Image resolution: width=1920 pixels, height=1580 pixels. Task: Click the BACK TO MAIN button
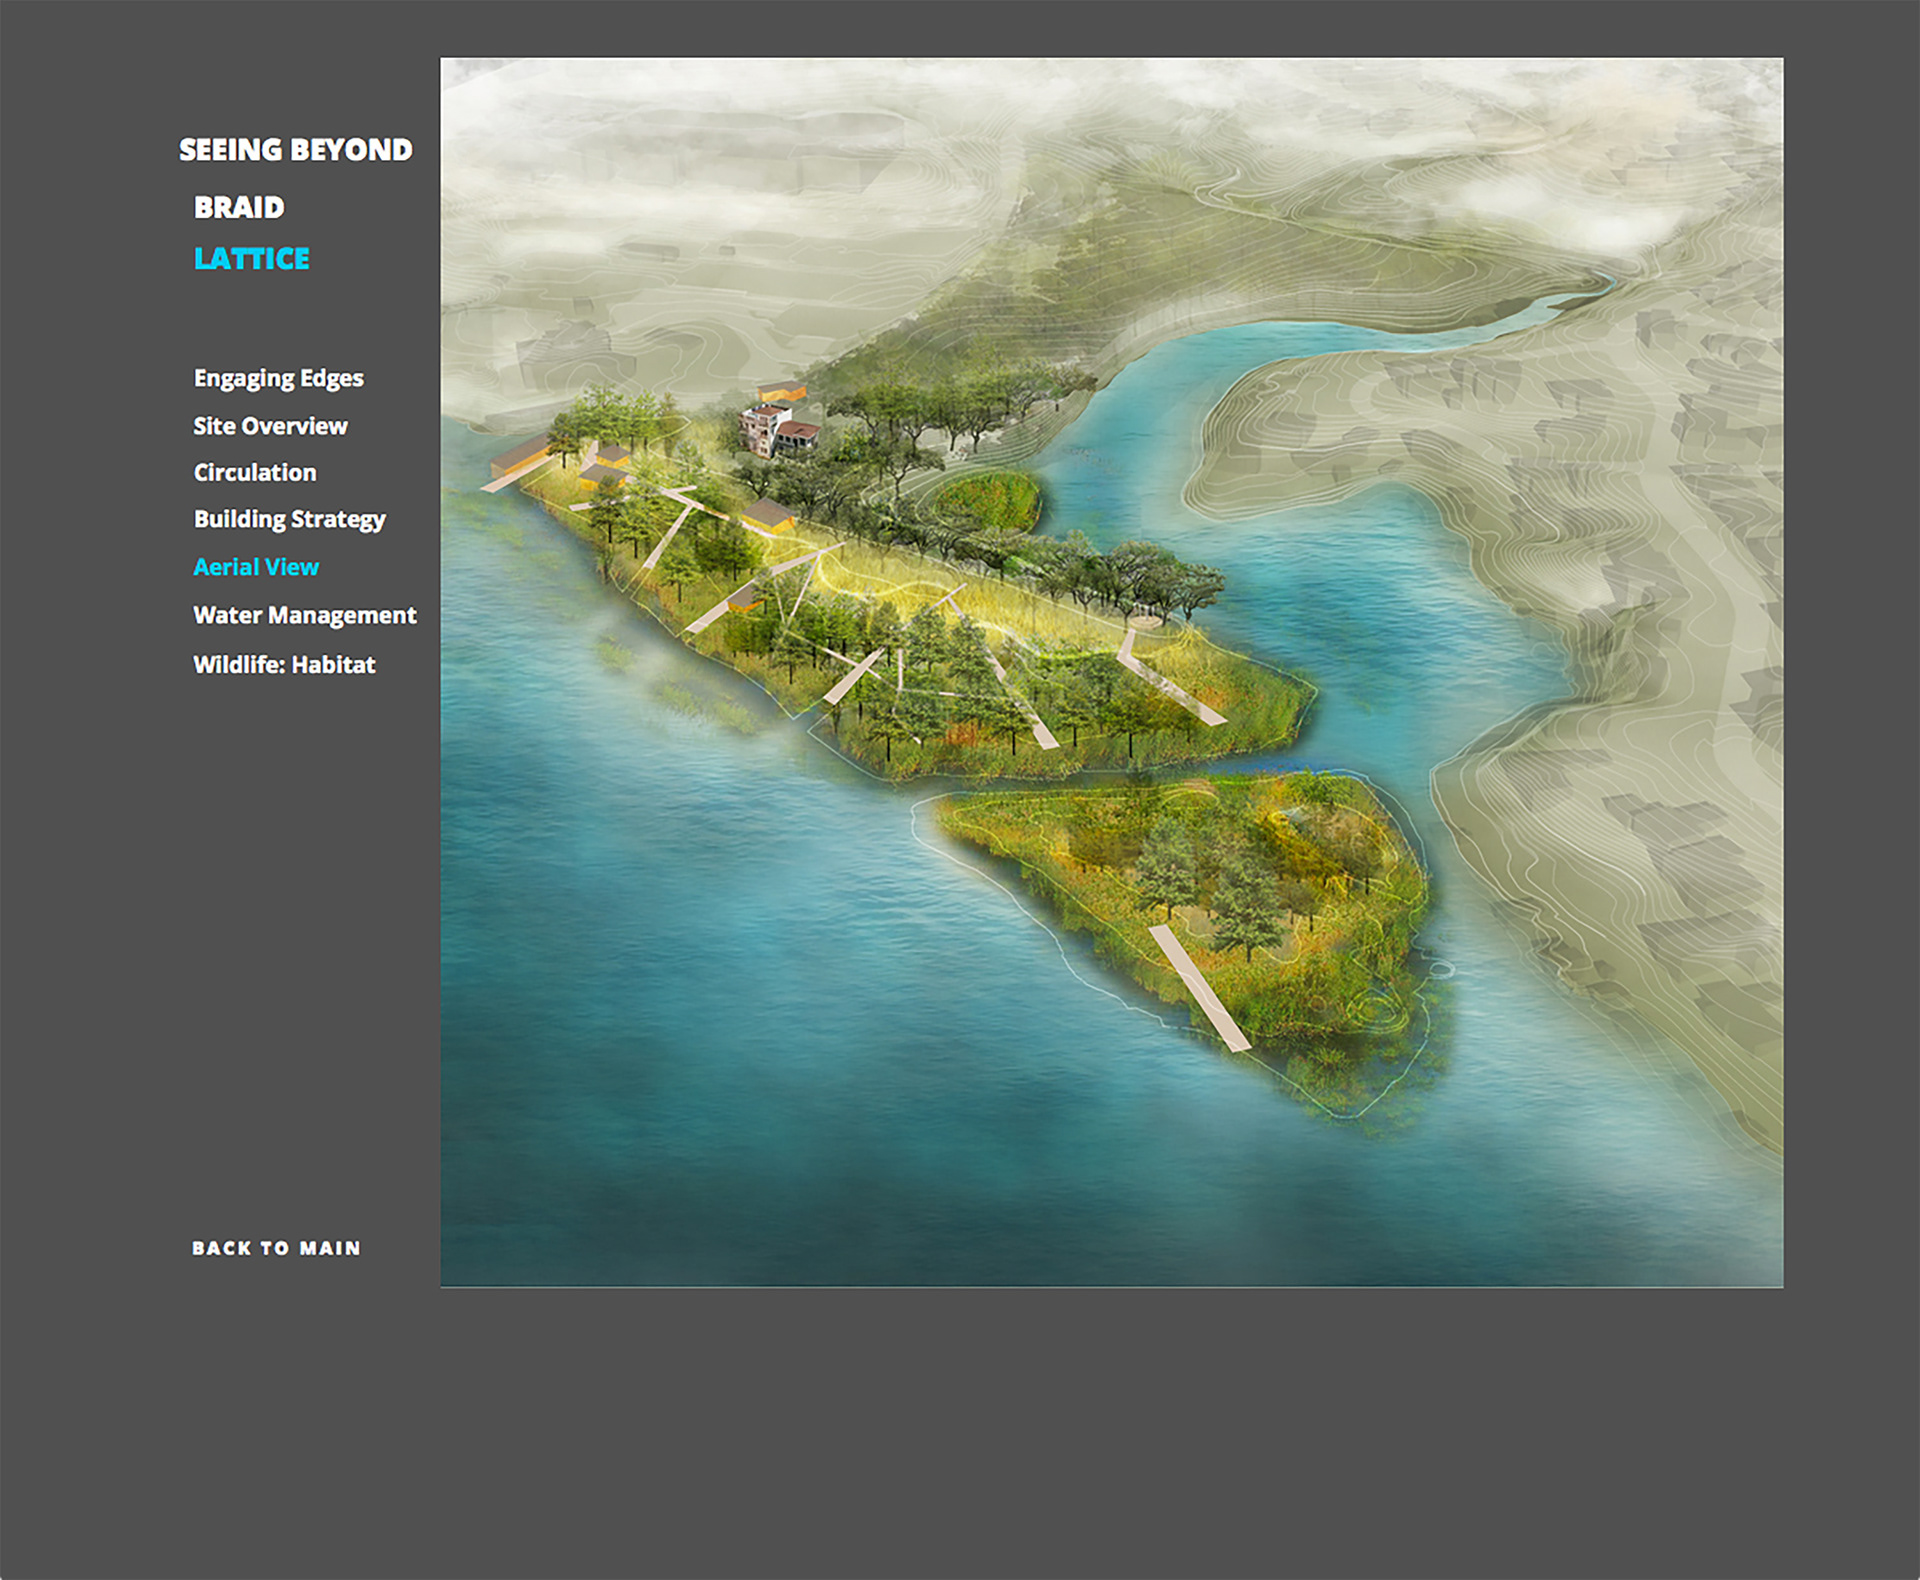[x=276, y=1248]
